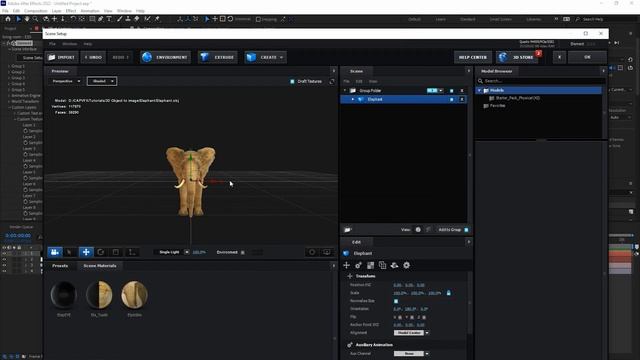Image resolution: width=640 pixels, height=360 pixels.
Task: Click the reload model icon in Edit panel
Action: [x=394, y=265]
